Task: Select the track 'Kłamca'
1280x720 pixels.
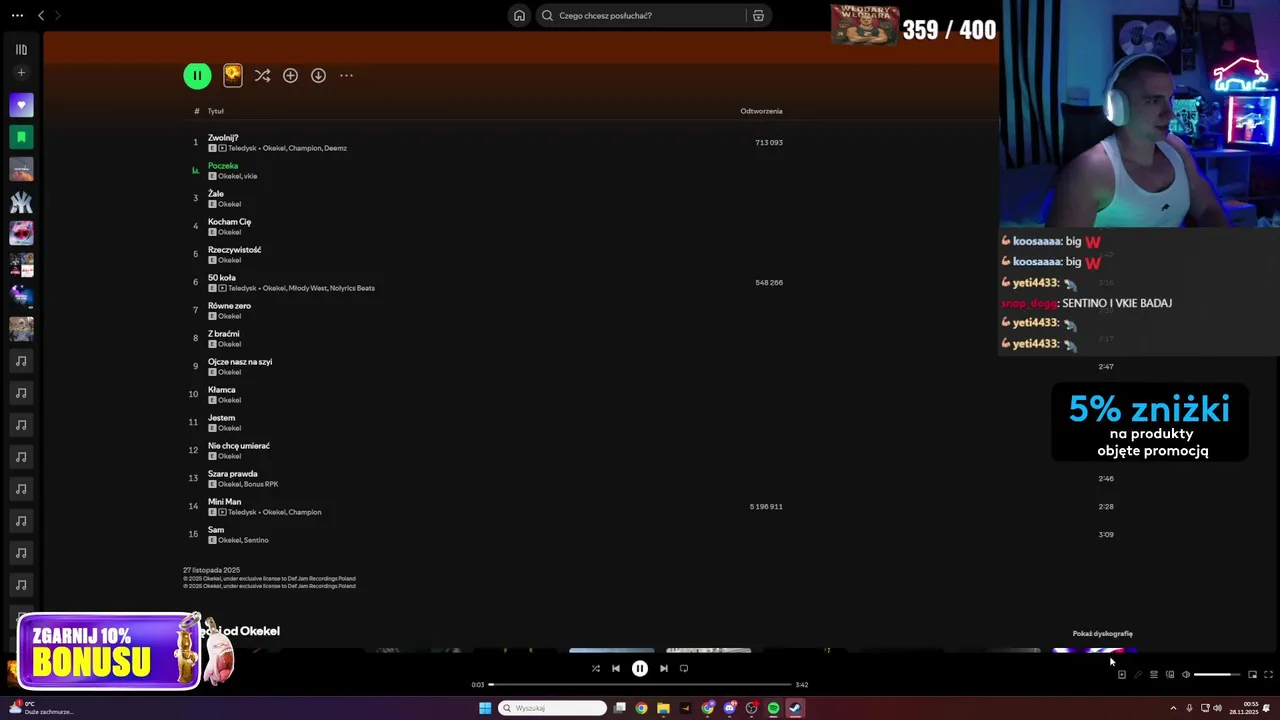Action: (x=222, y=390)
